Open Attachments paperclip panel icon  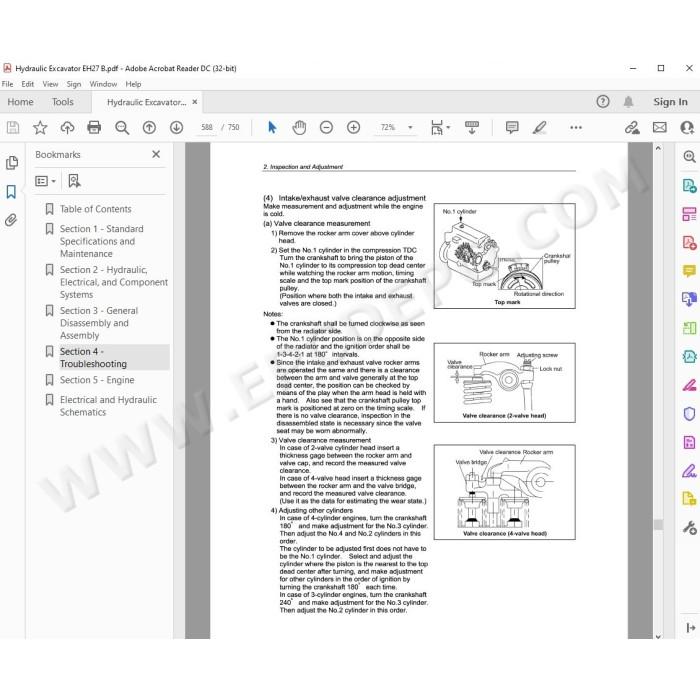click(11, 220)
